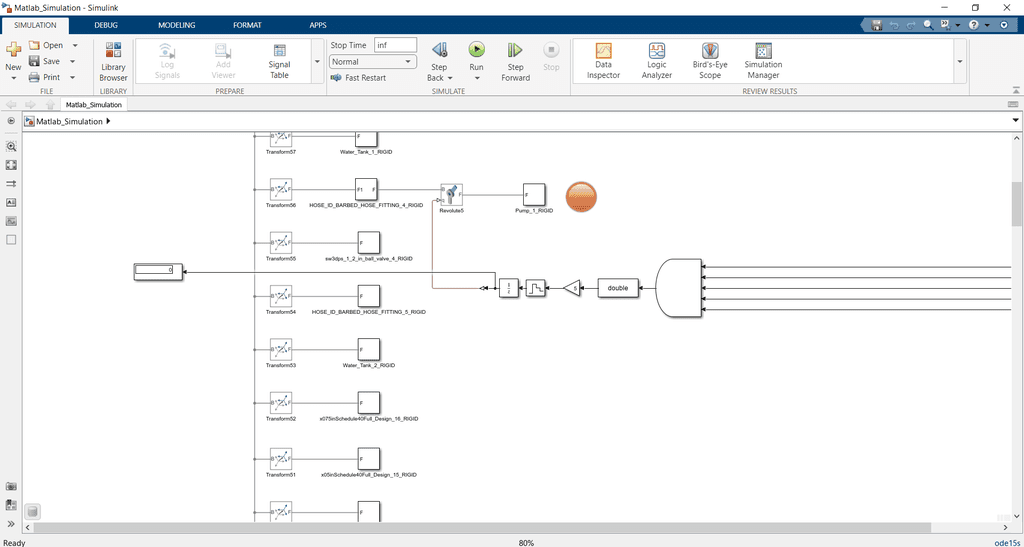Screen dimensions: 1024x547
Task: Toggle Fast Restart mode
Action: 358,78
